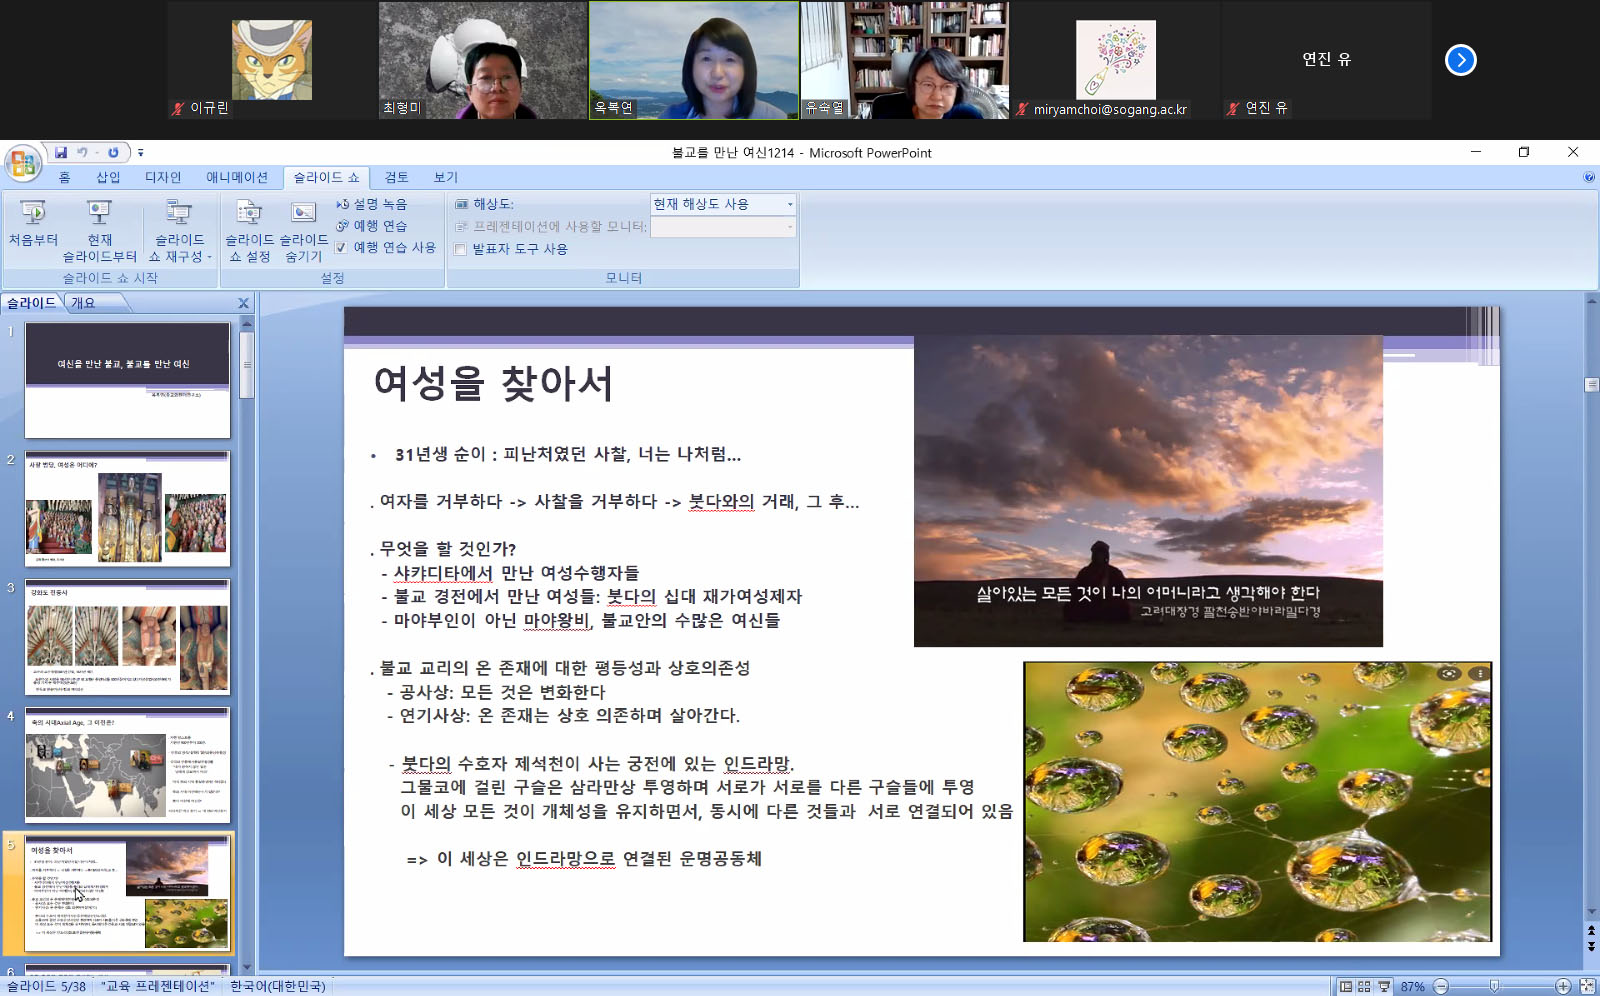
Task: Click thumbnail pane scroll down arrow
Action: point(247,967)
